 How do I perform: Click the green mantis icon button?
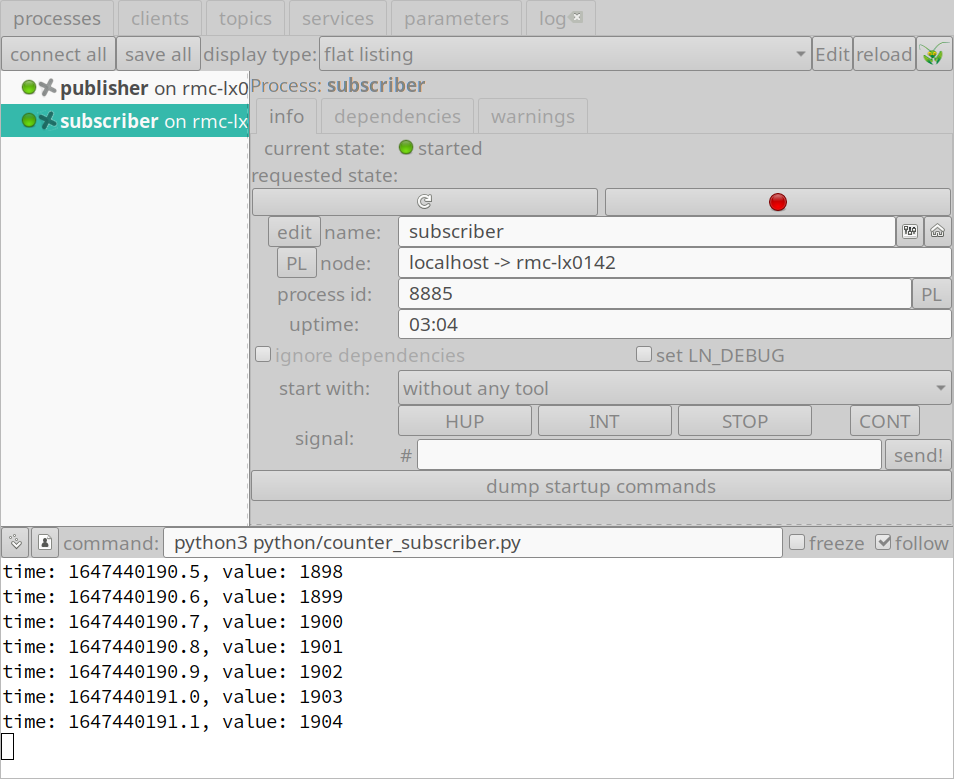(934, 54)
